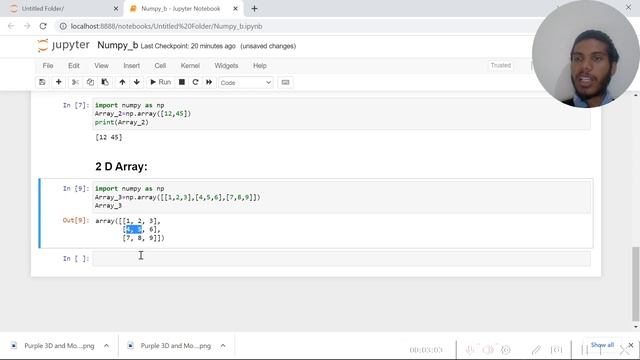Close the Untitled Folder tab
Screen dimensions: 640x360
tap(116, 9)
